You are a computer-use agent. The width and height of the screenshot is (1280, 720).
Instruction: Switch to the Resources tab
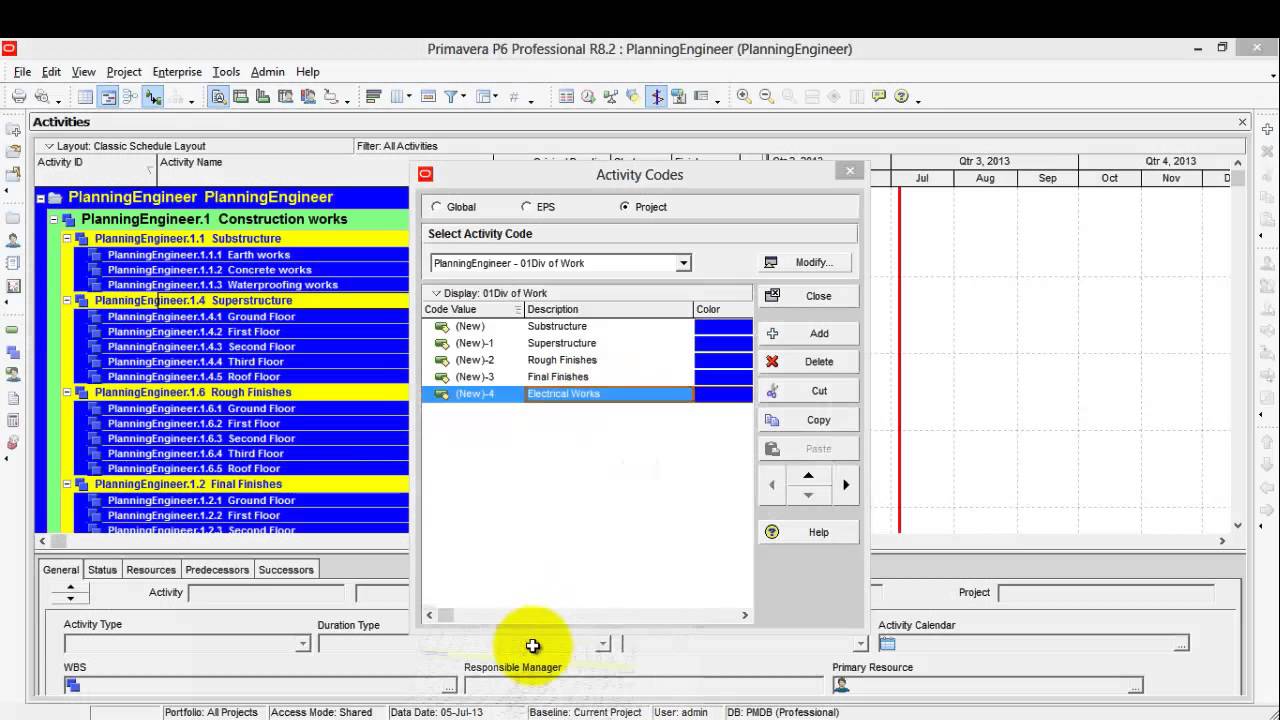coord(151,570)
